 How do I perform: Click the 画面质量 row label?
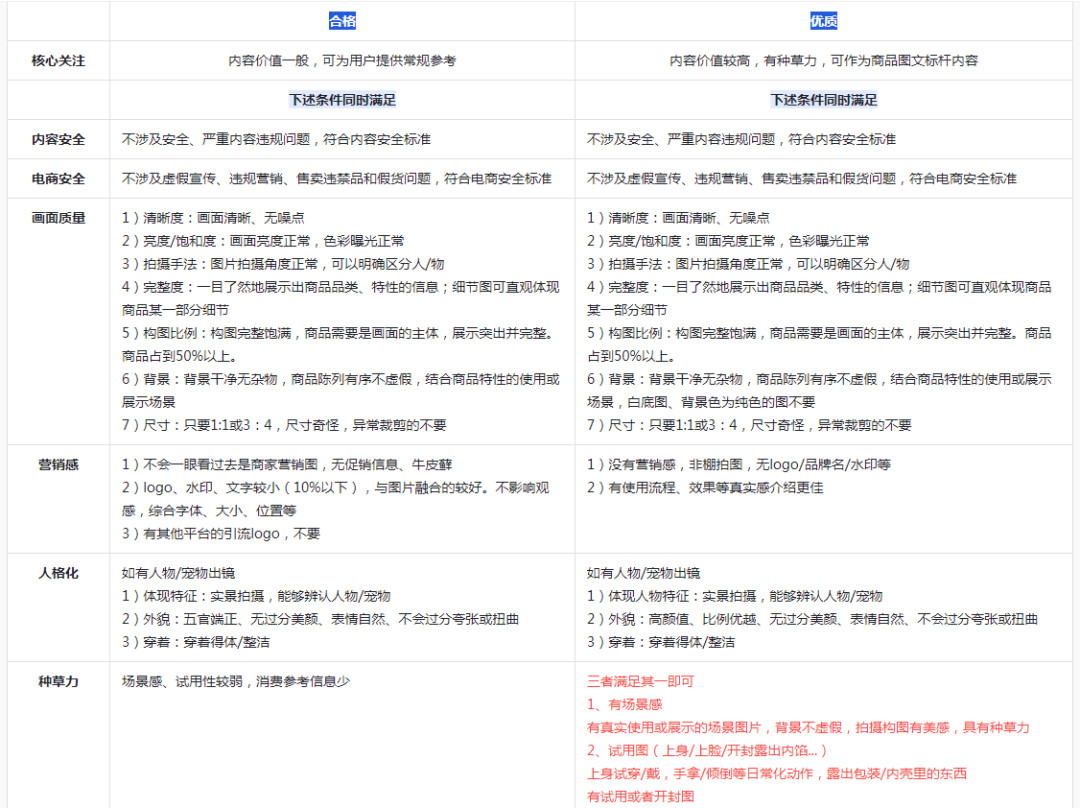point(55,217)
